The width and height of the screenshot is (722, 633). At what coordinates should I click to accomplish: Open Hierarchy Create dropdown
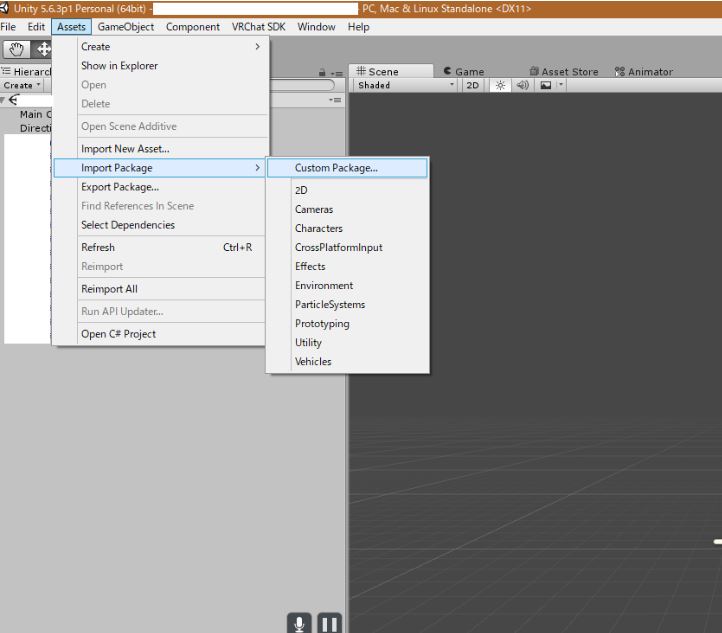click(22, 85)
